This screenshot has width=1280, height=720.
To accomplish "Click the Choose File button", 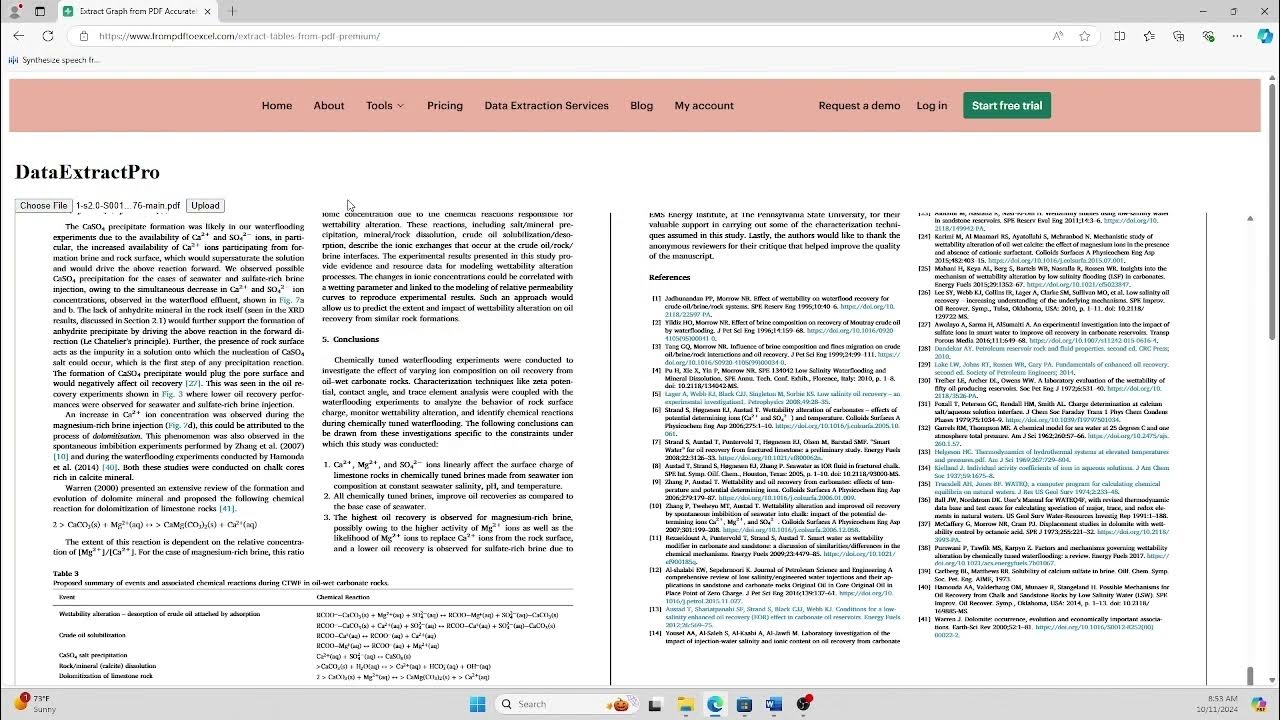I will [x=43, y=206].
